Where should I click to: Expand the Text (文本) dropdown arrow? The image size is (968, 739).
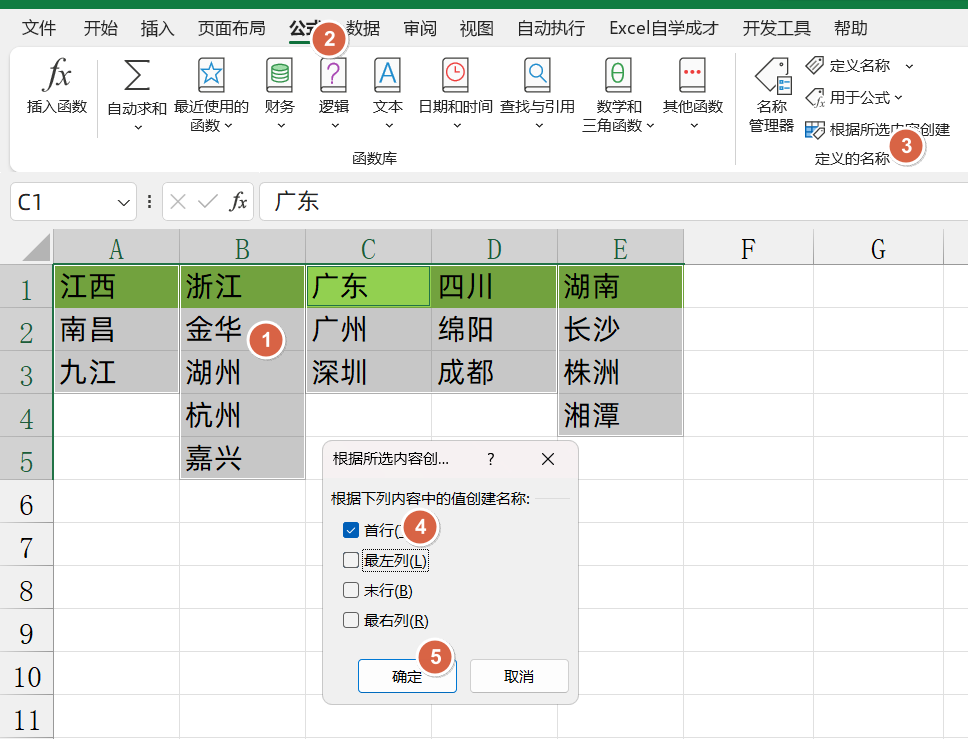coord(389,126)
